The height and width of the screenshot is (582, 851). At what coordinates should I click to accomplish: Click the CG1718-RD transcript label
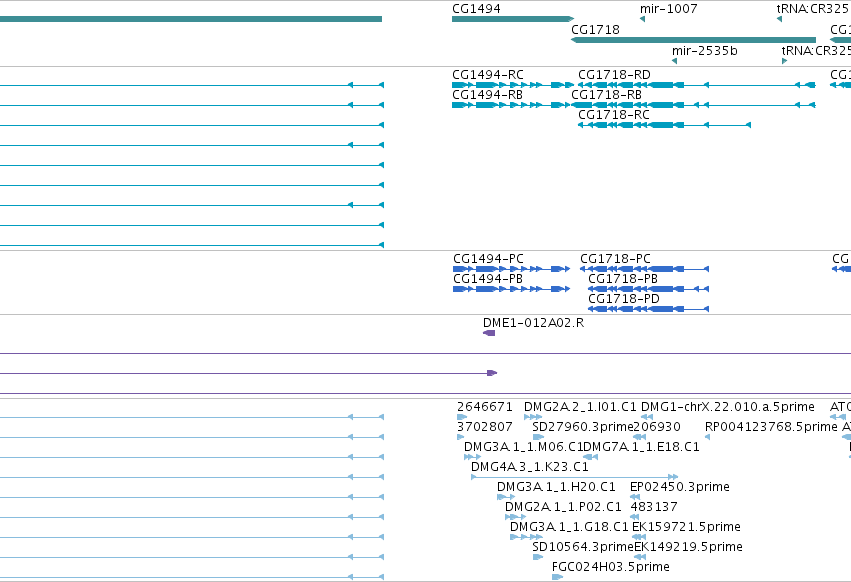[614, 74]
